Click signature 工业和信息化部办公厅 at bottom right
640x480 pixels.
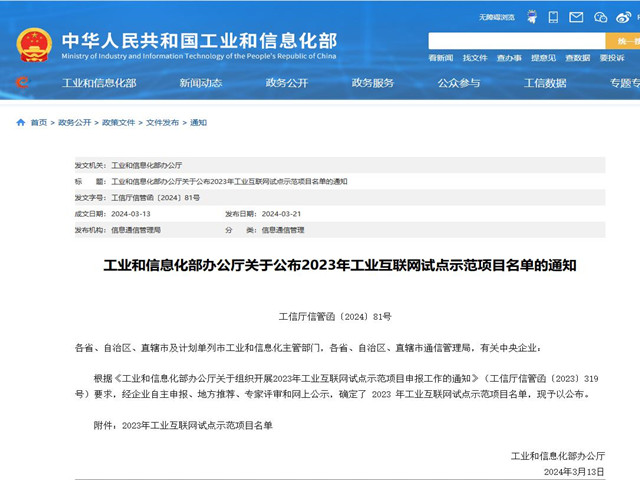558,456
